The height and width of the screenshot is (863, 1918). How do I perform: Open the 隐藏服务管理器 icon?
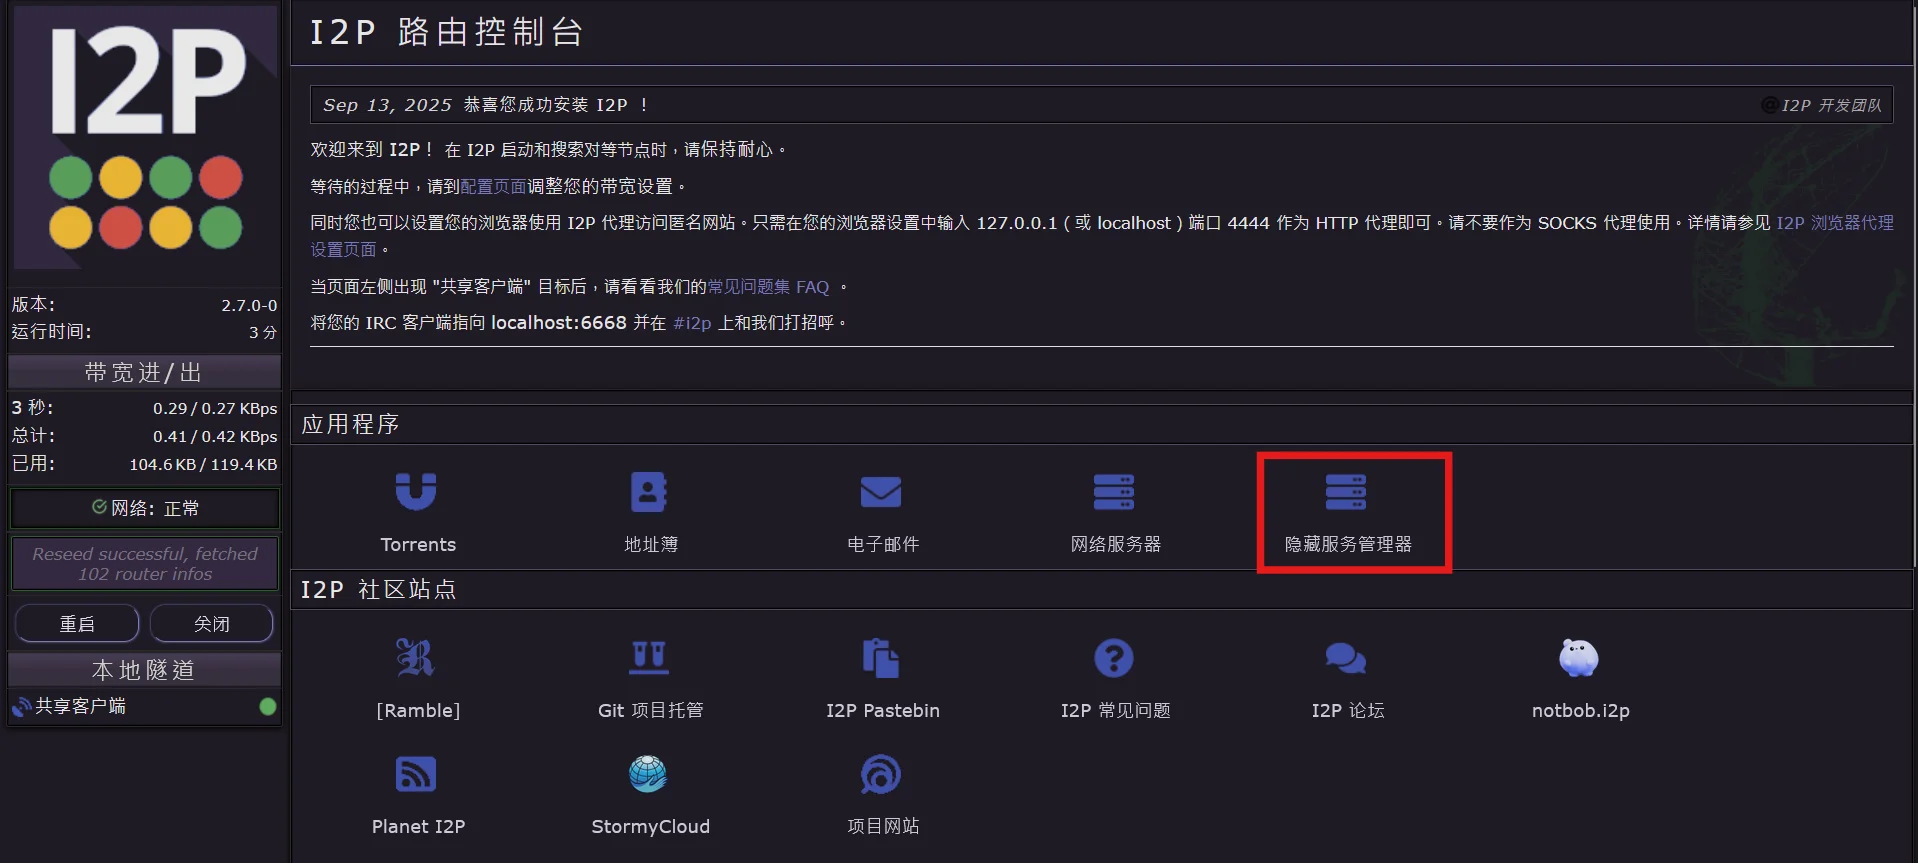coord(1346,493)
